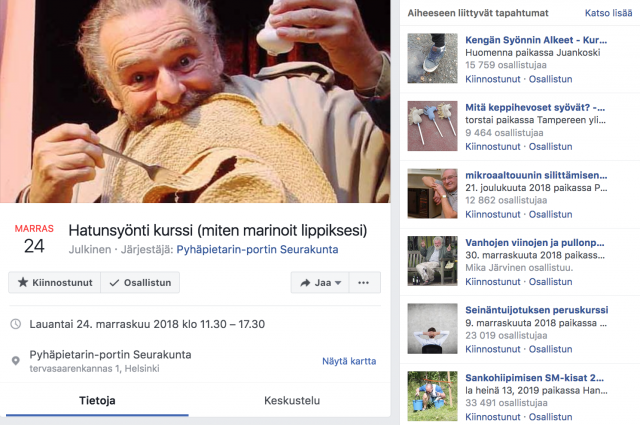Switch to the Keskustelu tab
The image size is (640, 425).
[x=292, y=401]
